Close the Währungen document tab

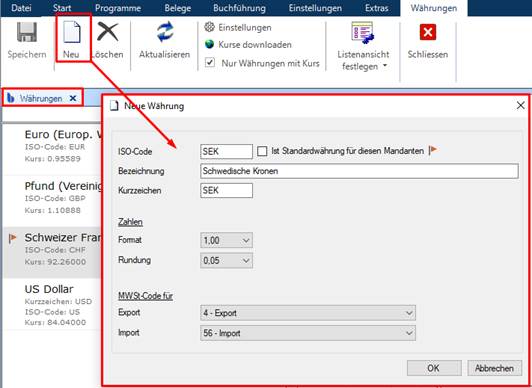(x=73, y=98)
